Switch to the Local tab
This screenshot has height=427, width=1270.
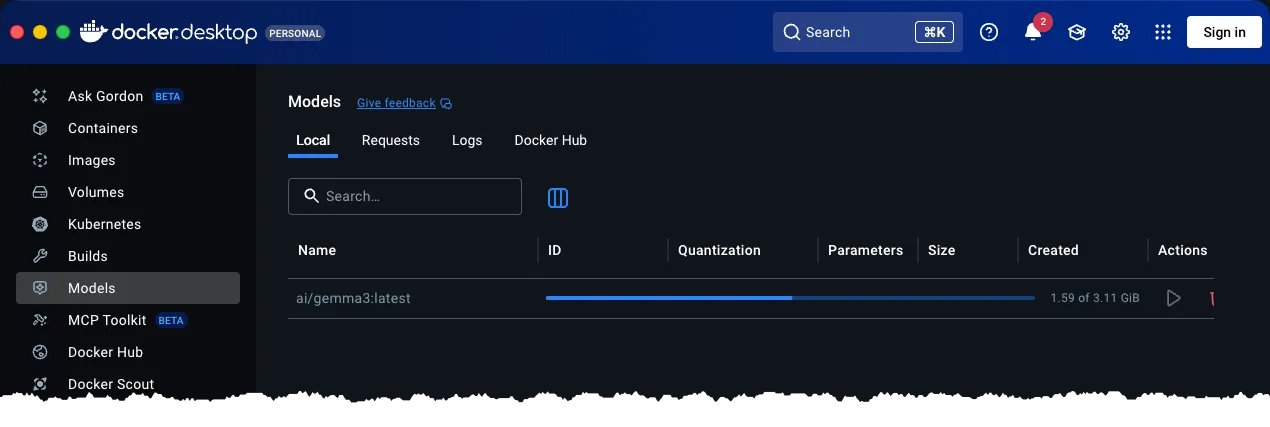click(313, 140)
